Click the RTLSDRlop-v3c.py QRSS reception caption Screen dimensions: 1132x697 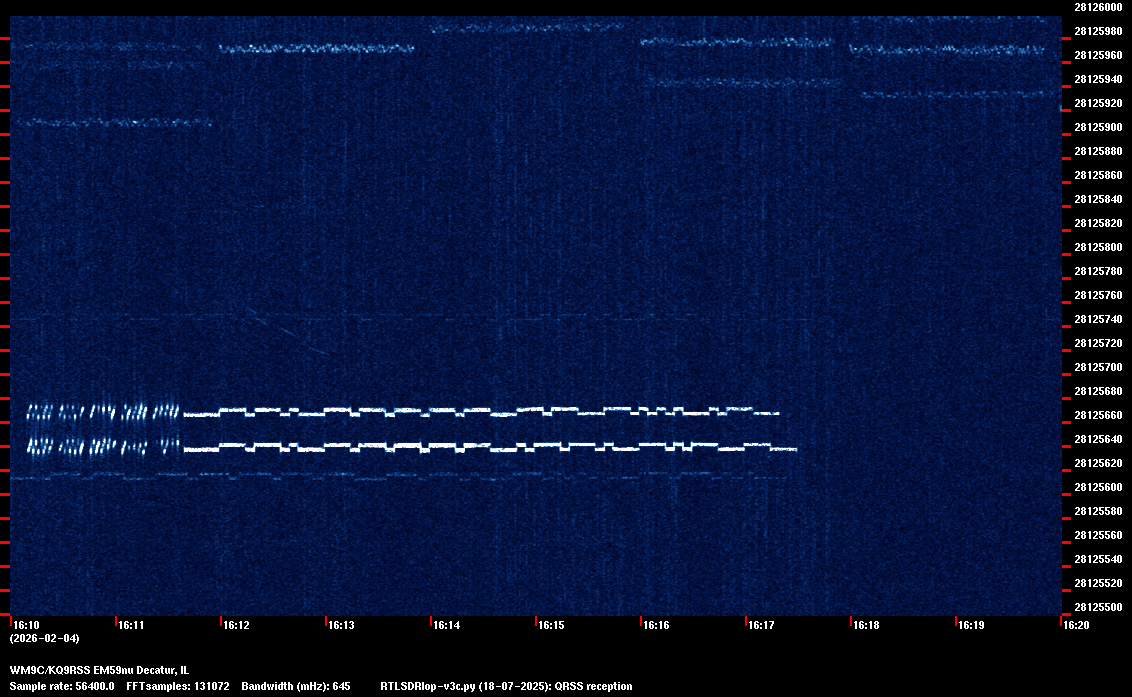coord(506,686)
